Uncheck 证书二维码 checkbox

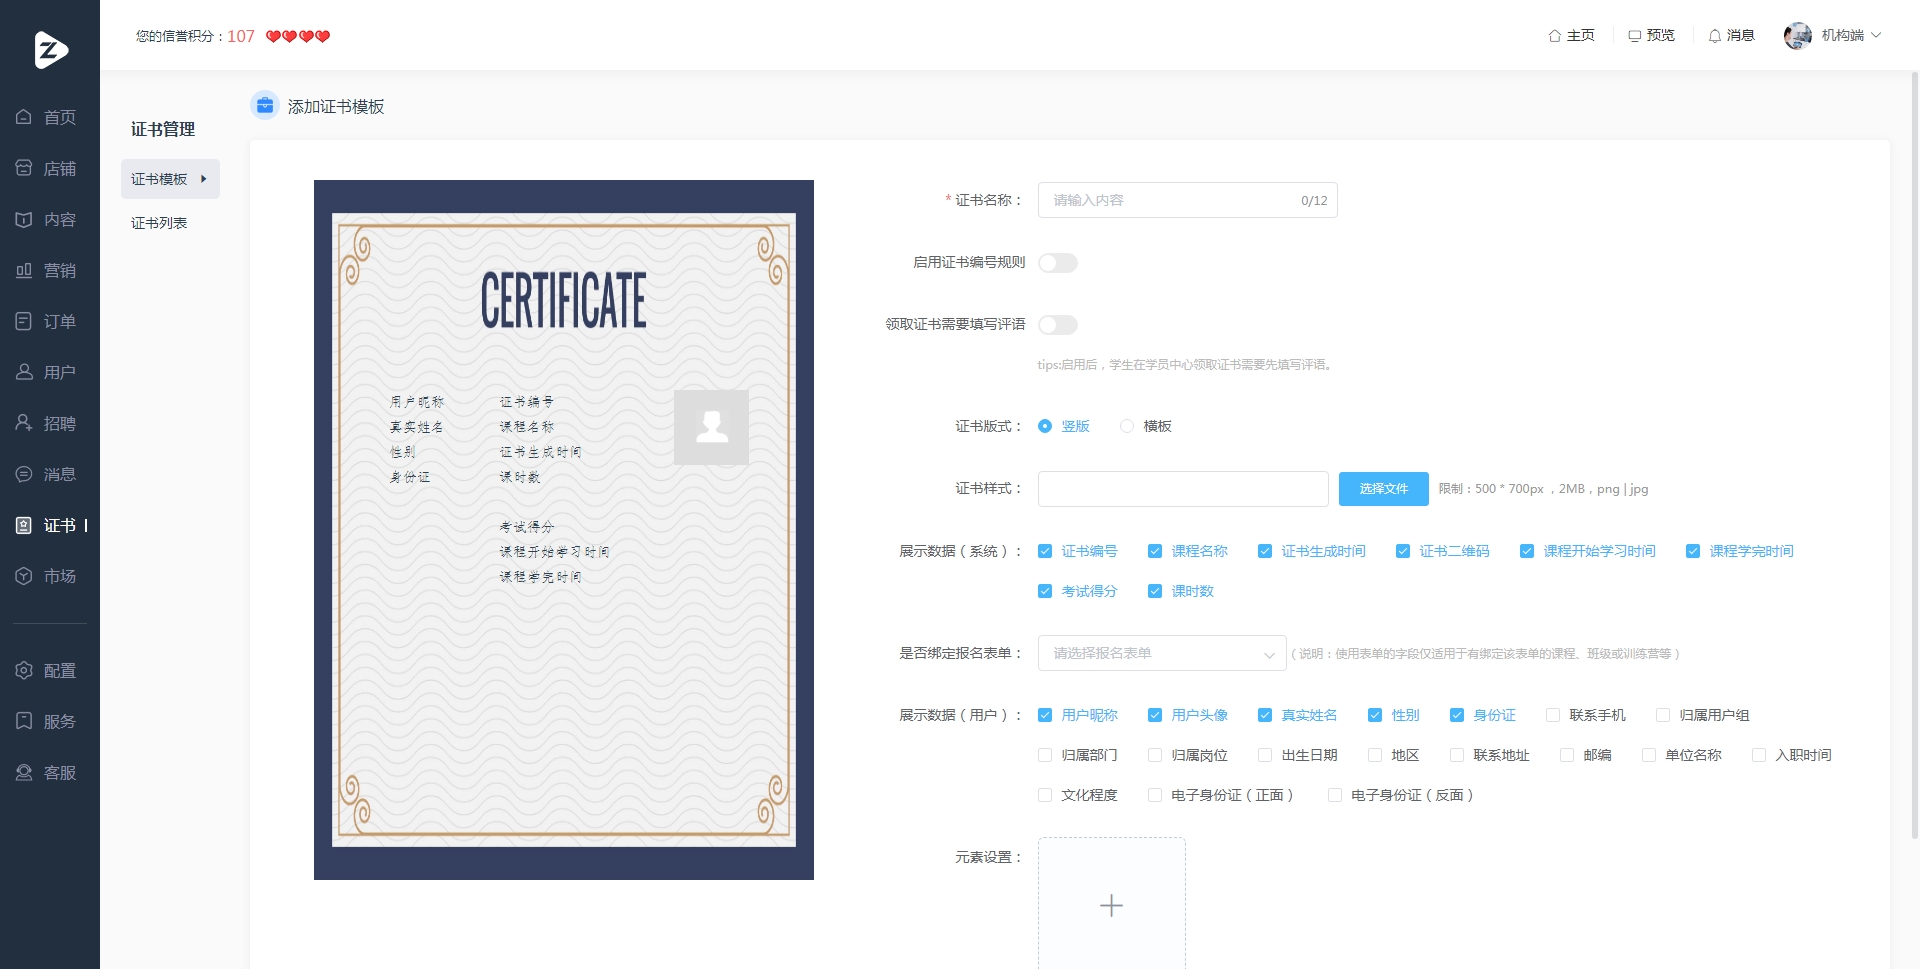[x=1403, y=551]
